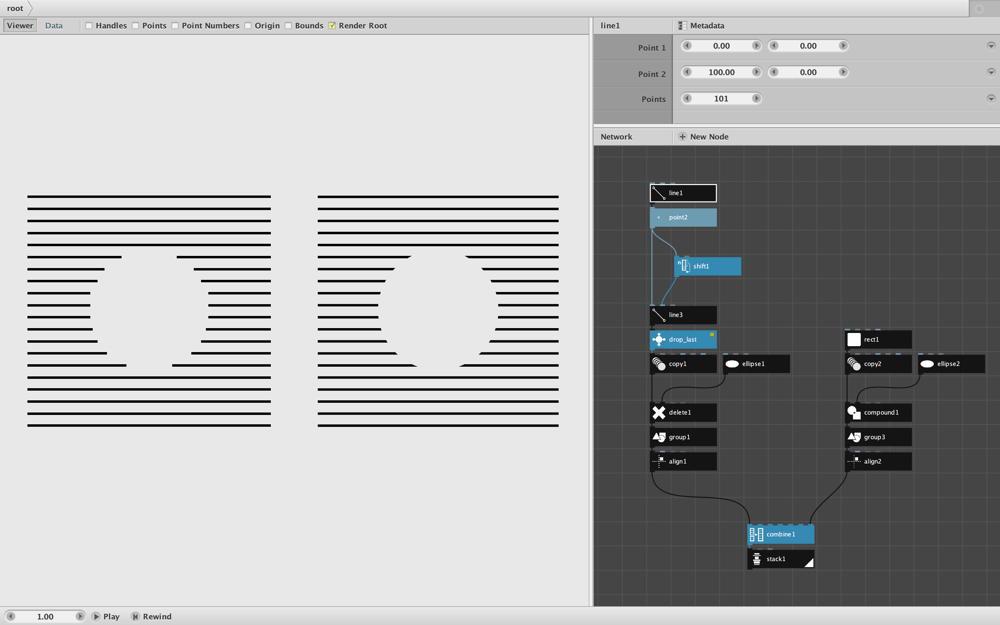
Task: Click the root breadcrumb
Action: click(x=15, y=8)
